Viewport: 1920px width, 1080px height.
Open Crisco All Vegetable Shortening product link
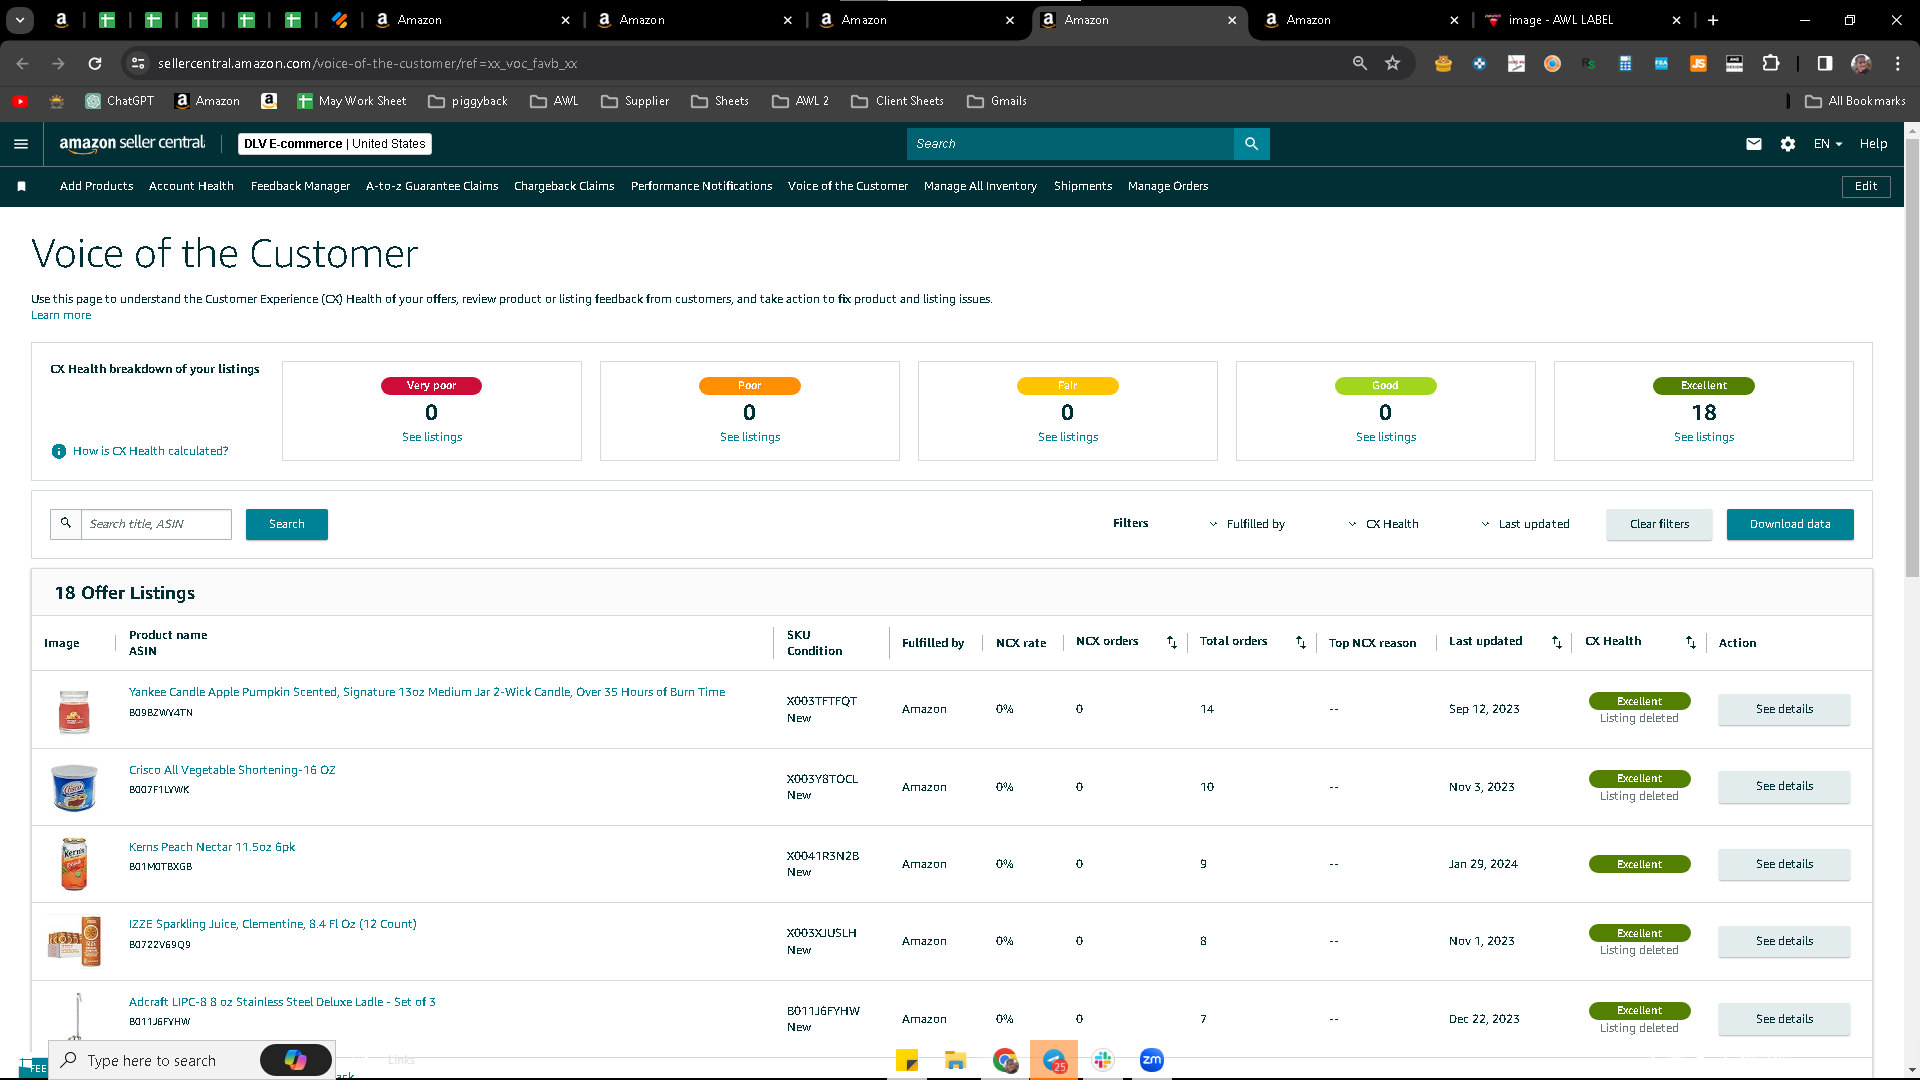tap(232, 770)
